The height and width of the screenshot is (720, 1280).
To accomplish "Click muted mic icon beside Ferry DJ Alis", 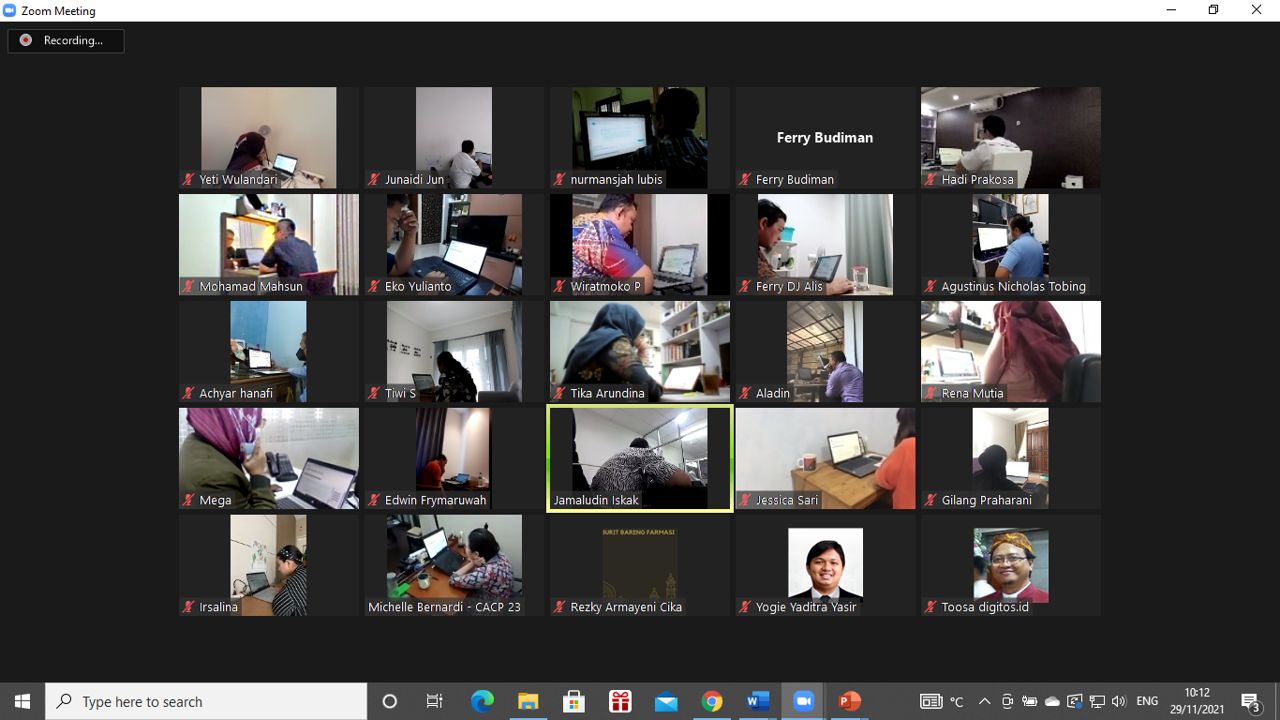I will coord(745,287).
